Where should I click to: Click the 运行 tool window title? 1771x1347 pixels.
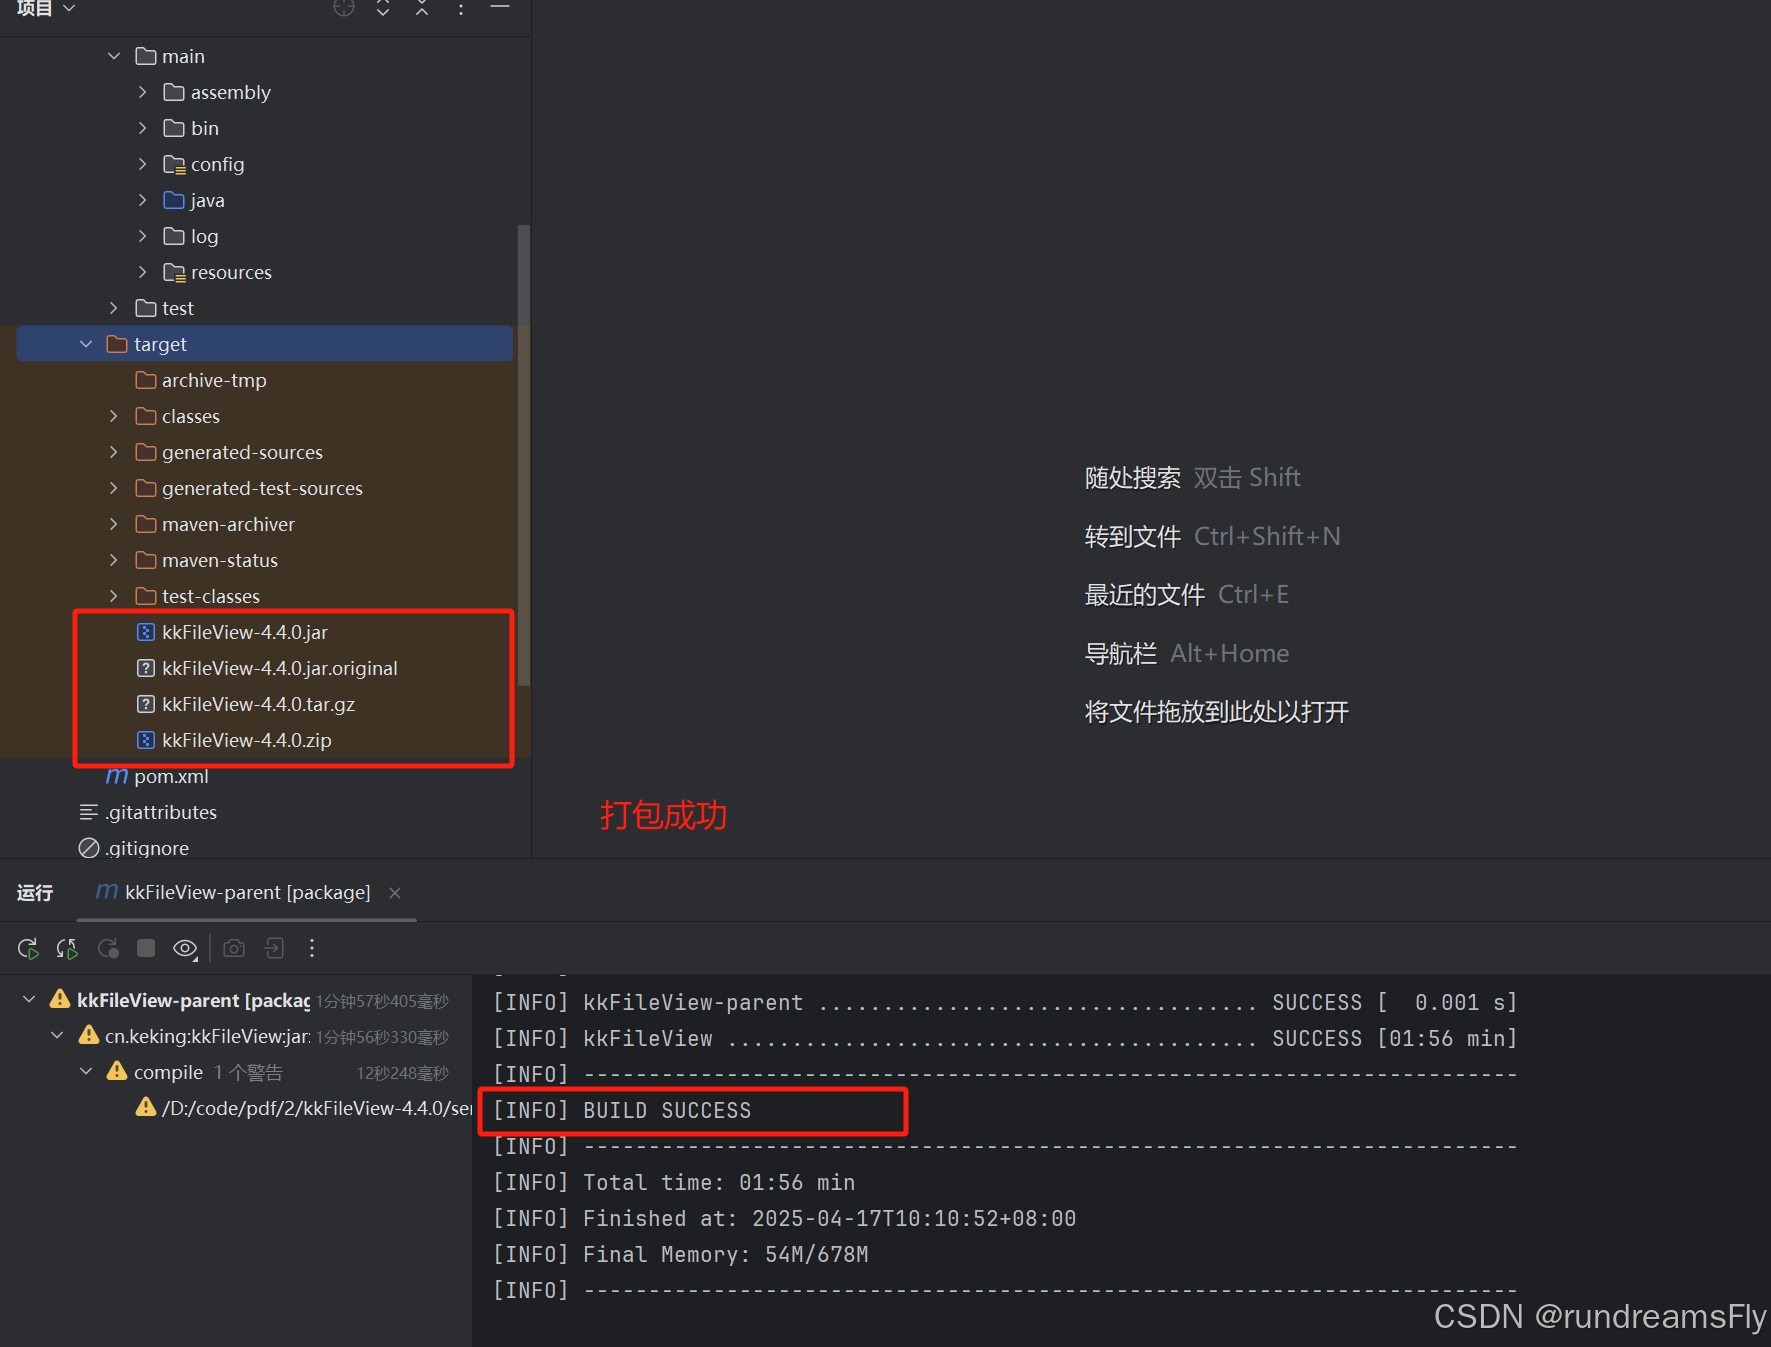[35, 892]
